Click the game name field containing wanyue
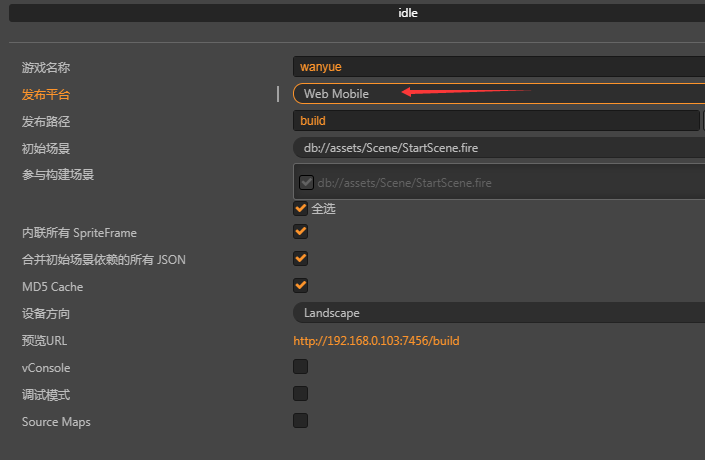The image size is (705, 460). click(498, 67)
